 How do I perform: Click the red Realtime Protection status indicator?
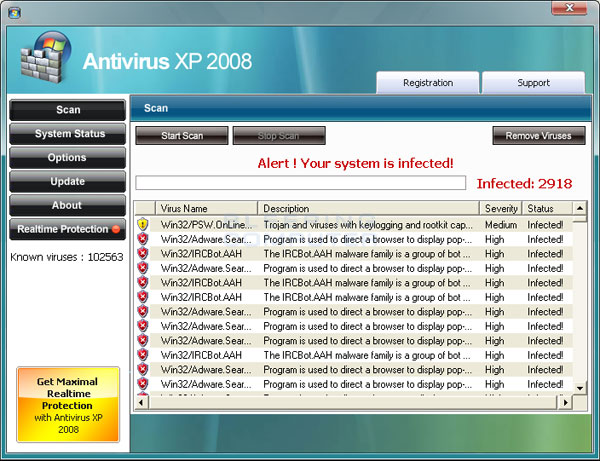(116, 229)
